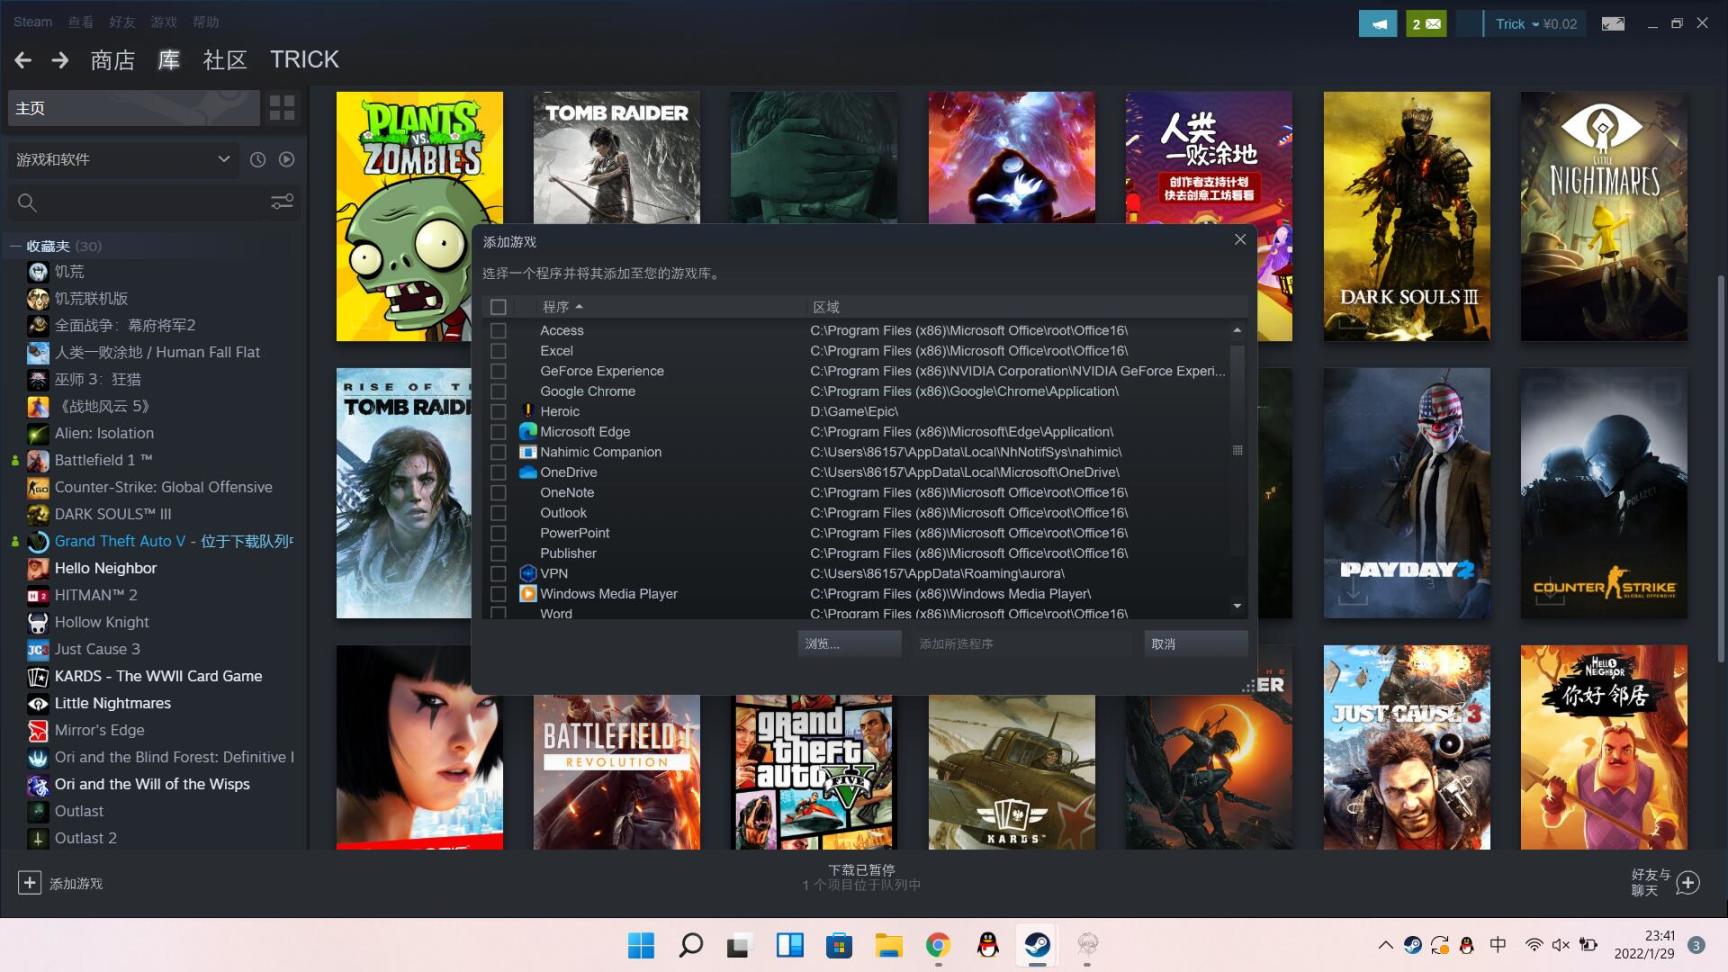This screenshot has height=972, width=1728.
Task: Check the Outlook checkbox
Action: pyautogui.click(x=498, y=513)
